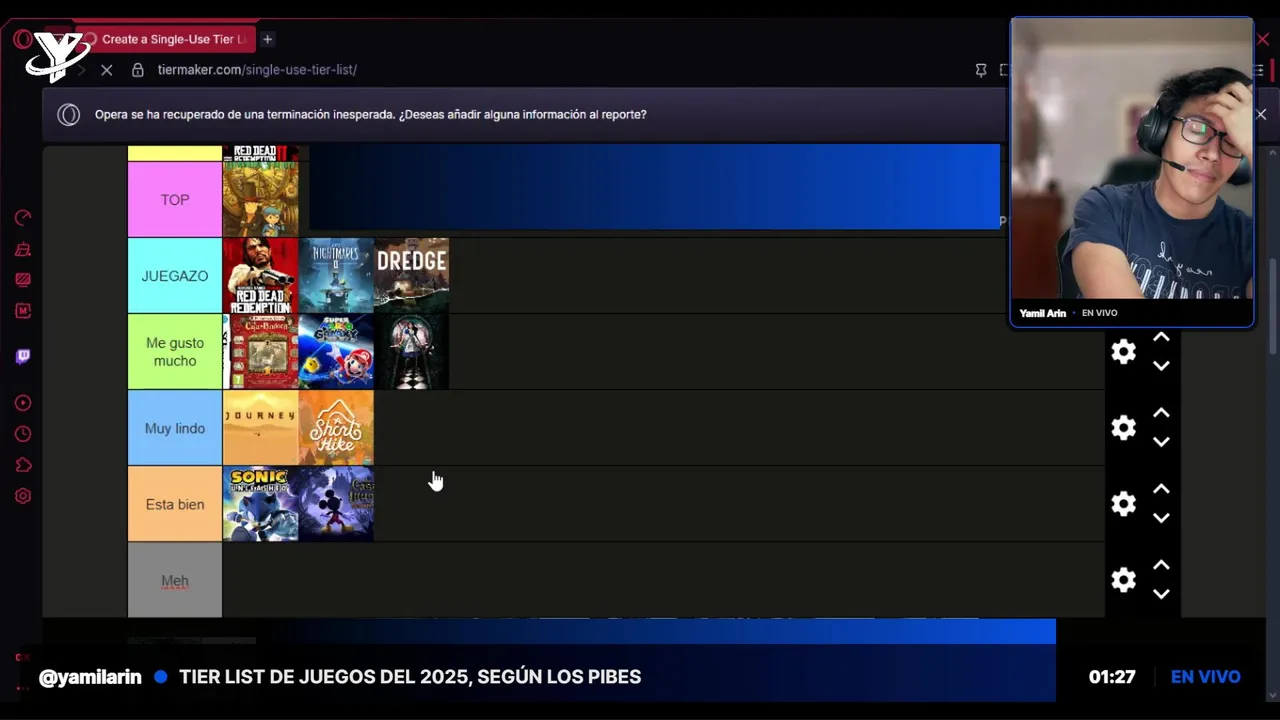The height and width of the screenshot is (720, 1280).
Task: Open settings gear for Meh row
Action: 1124,580
